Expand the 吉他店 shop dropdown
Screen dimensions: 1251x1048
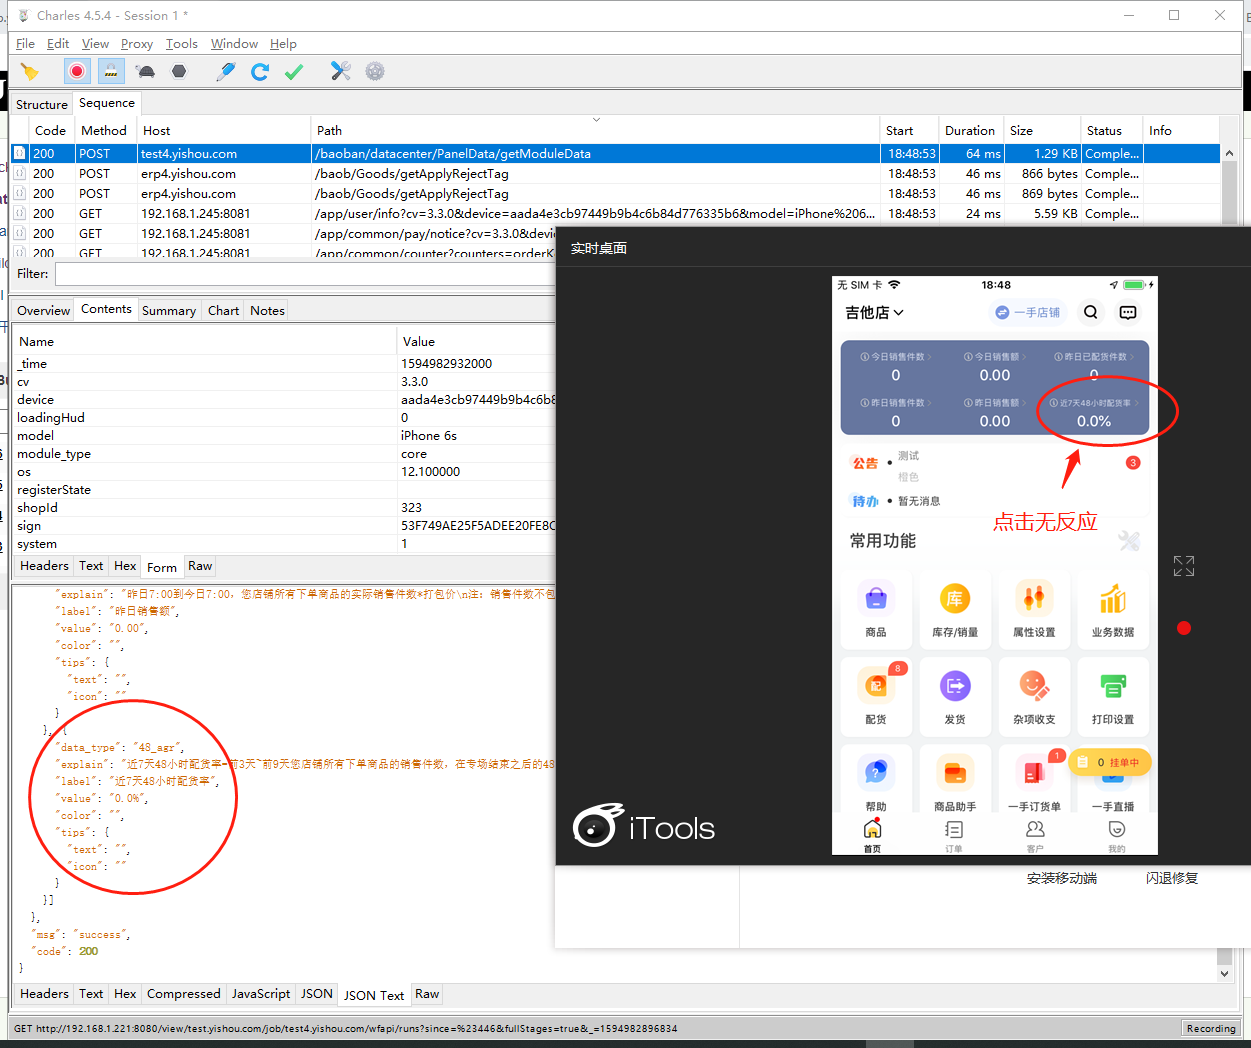(875, 313)
